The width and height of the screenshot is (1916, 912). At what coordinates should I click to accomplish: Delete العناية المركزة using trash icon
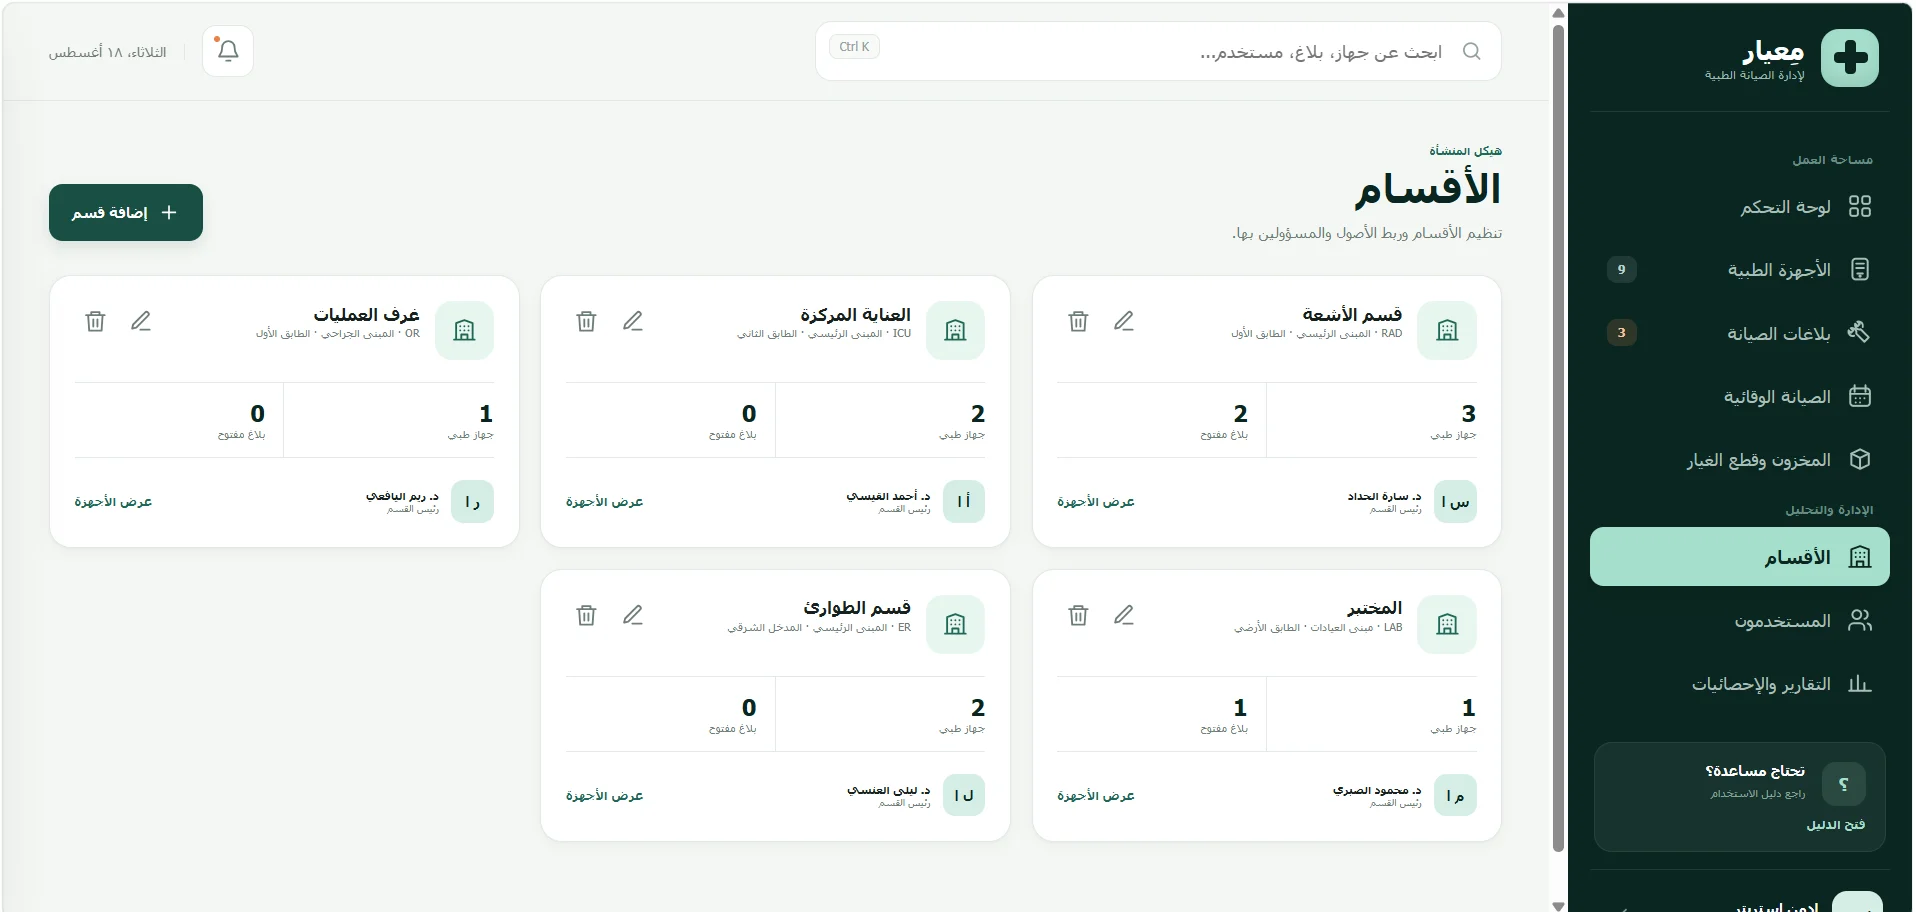(x=587, y=321)
